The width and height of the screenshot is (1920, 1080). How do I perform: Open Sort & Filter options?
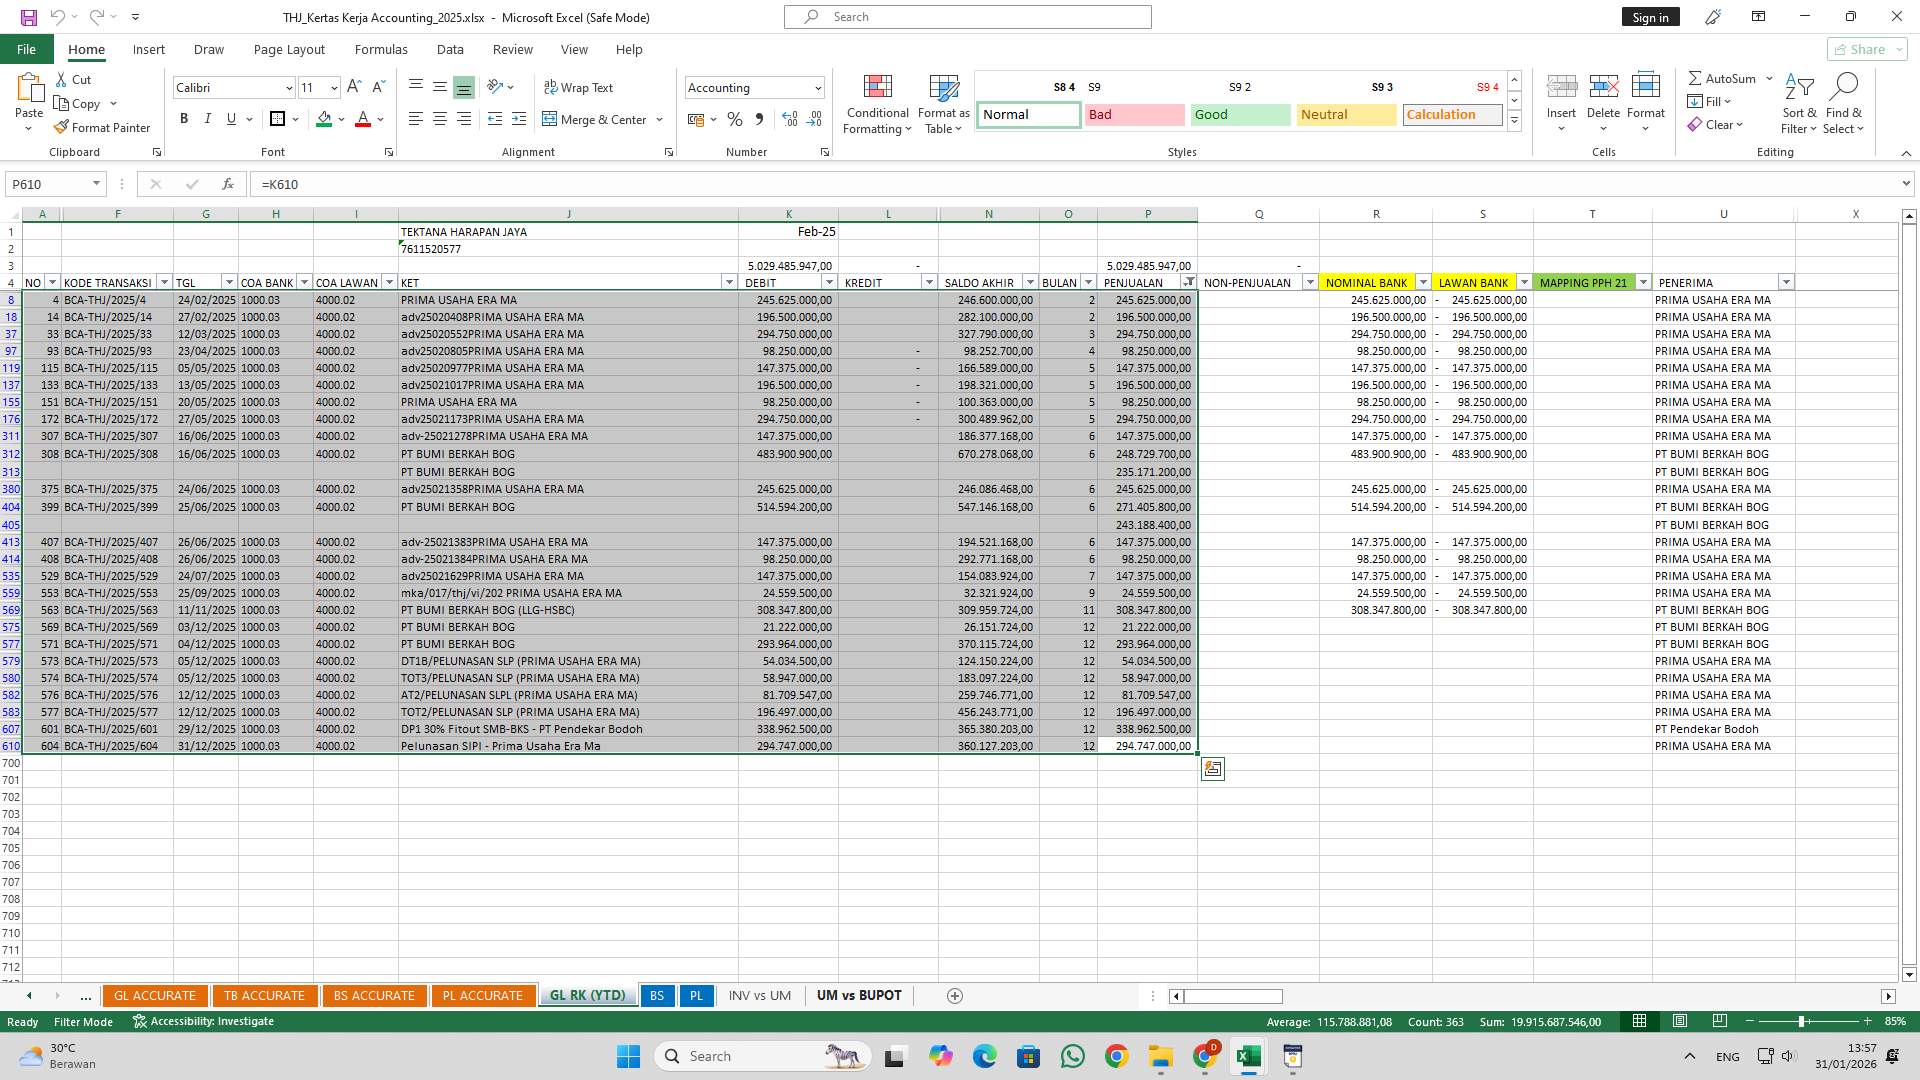(x=1798, y=104)
